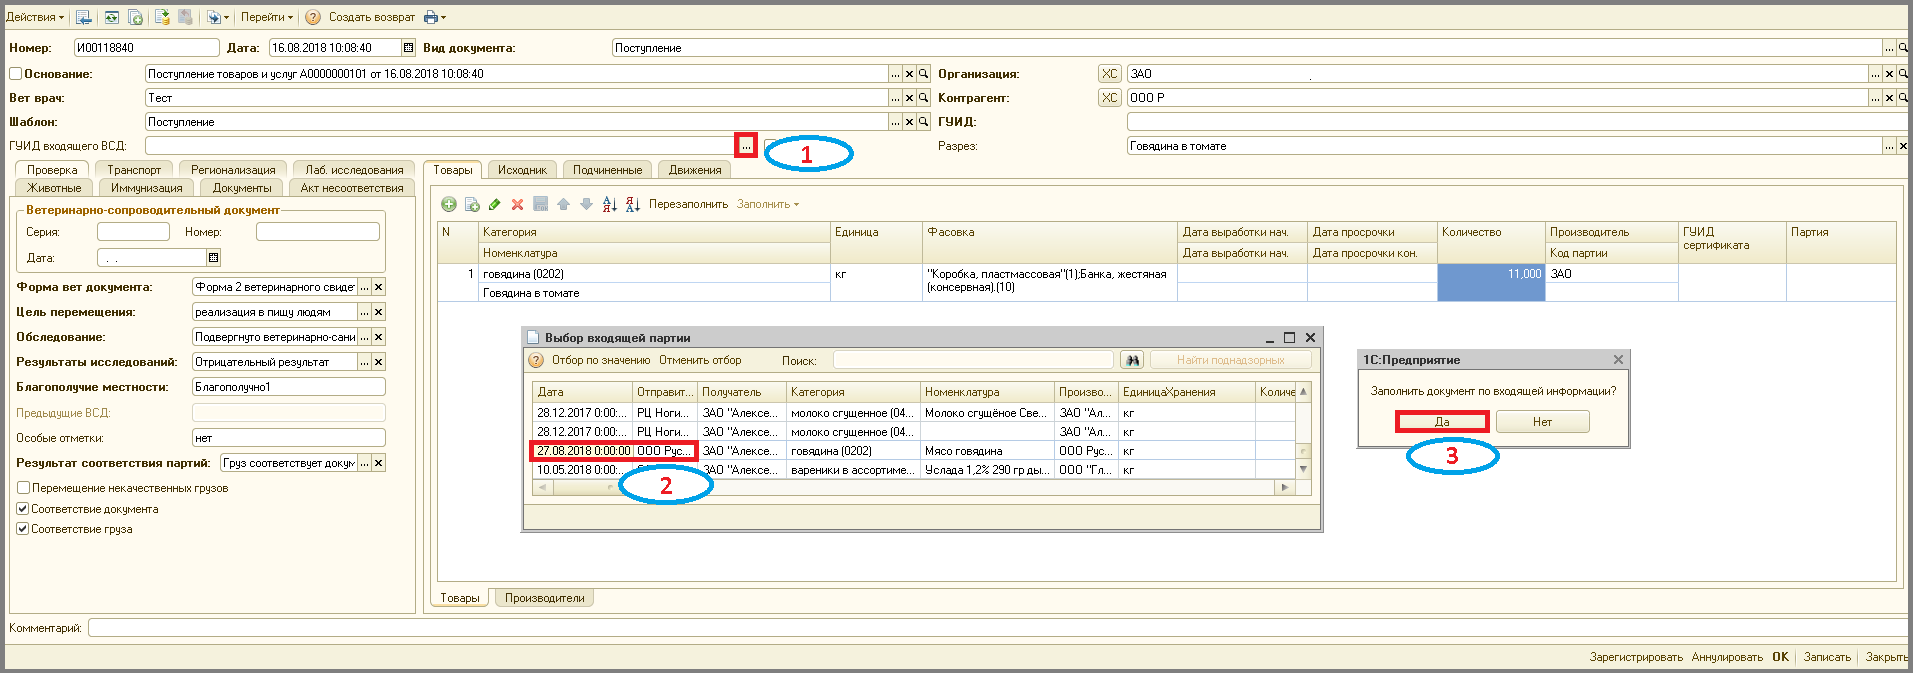Image resolution: width=1913 pixels, height=673 pixels.
Task: Click the Reread document refresh icon
Action: point(111,17)
